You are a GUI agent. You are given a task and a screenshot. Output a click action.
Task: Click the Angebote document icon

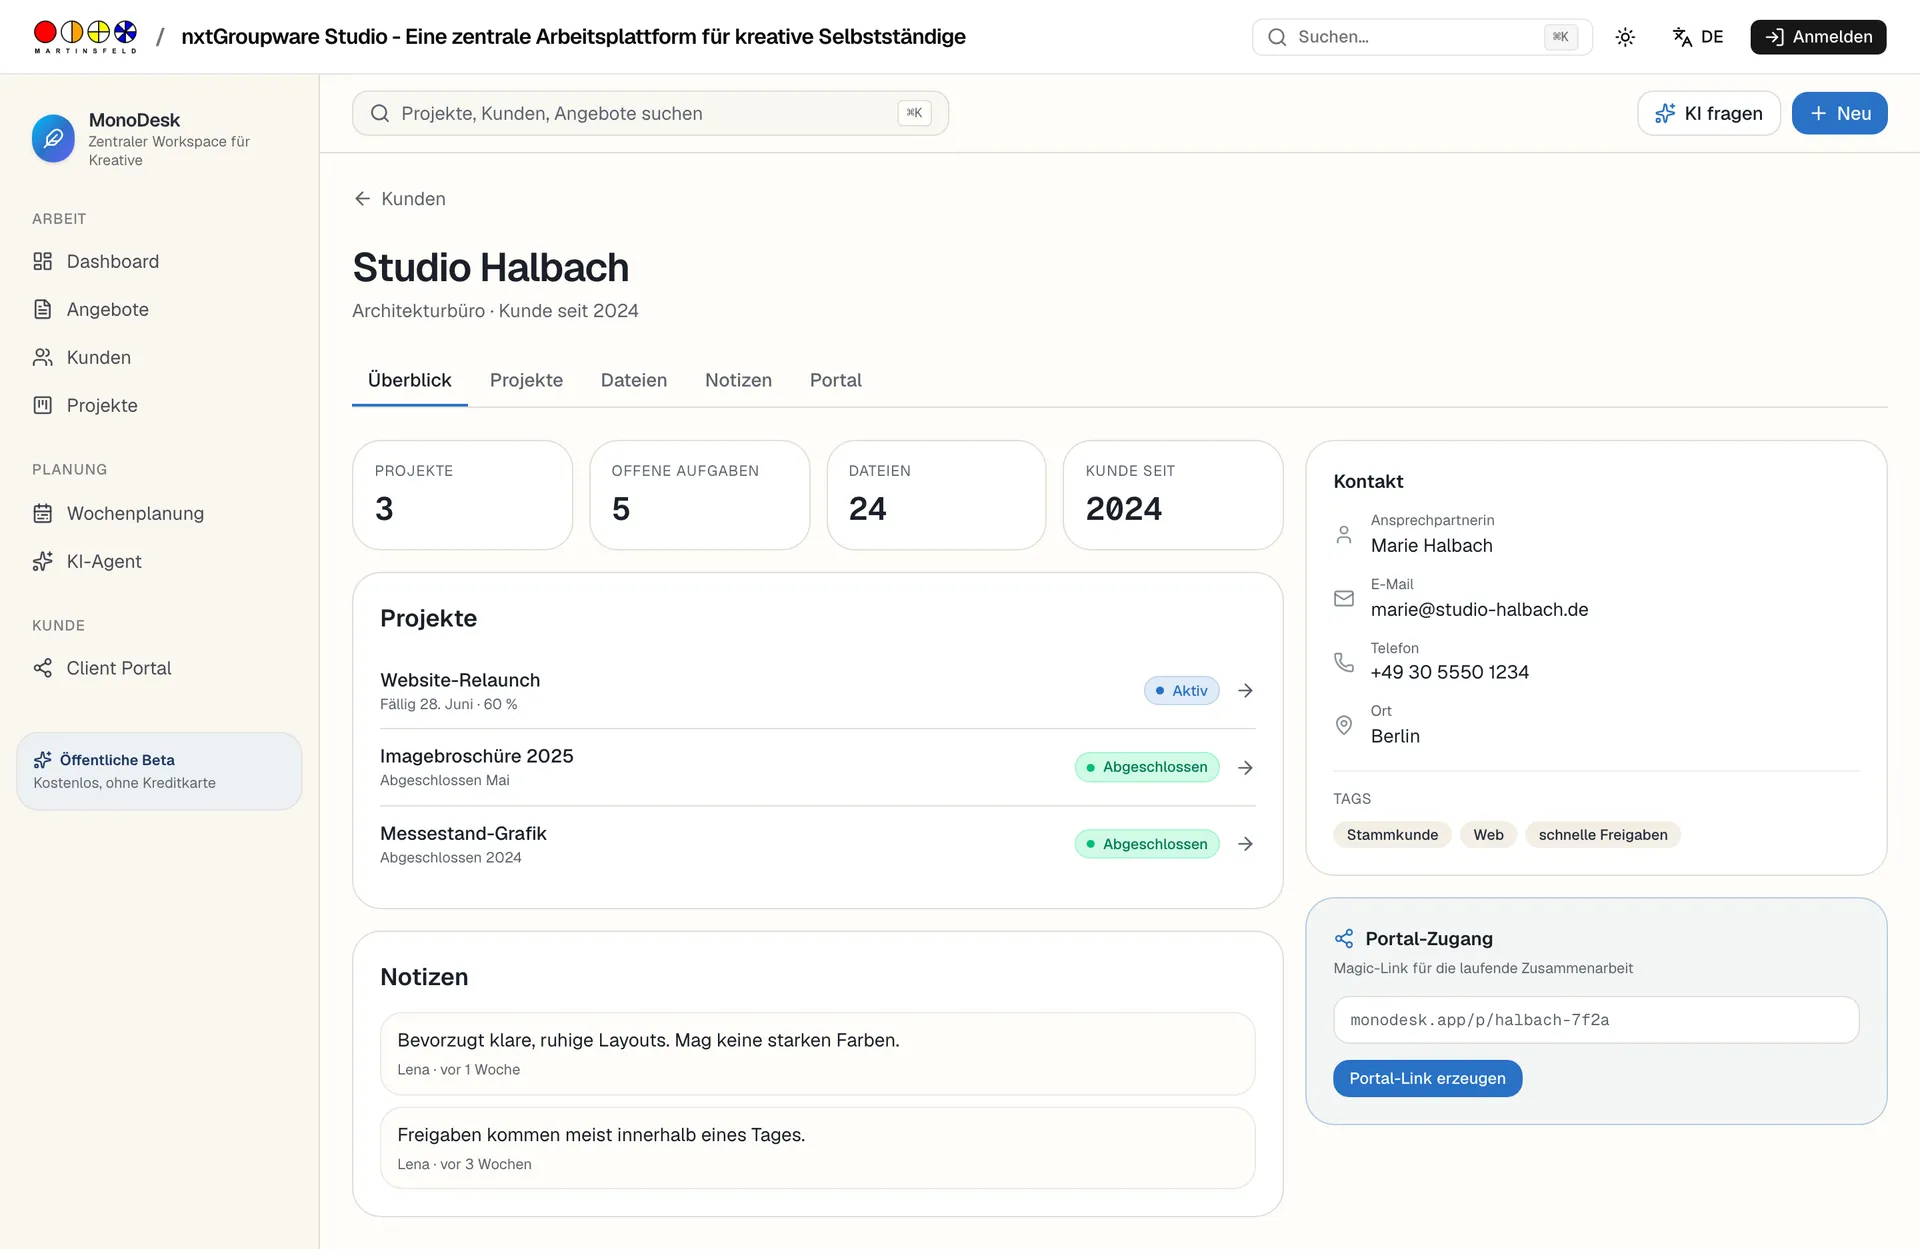point(42,309)
